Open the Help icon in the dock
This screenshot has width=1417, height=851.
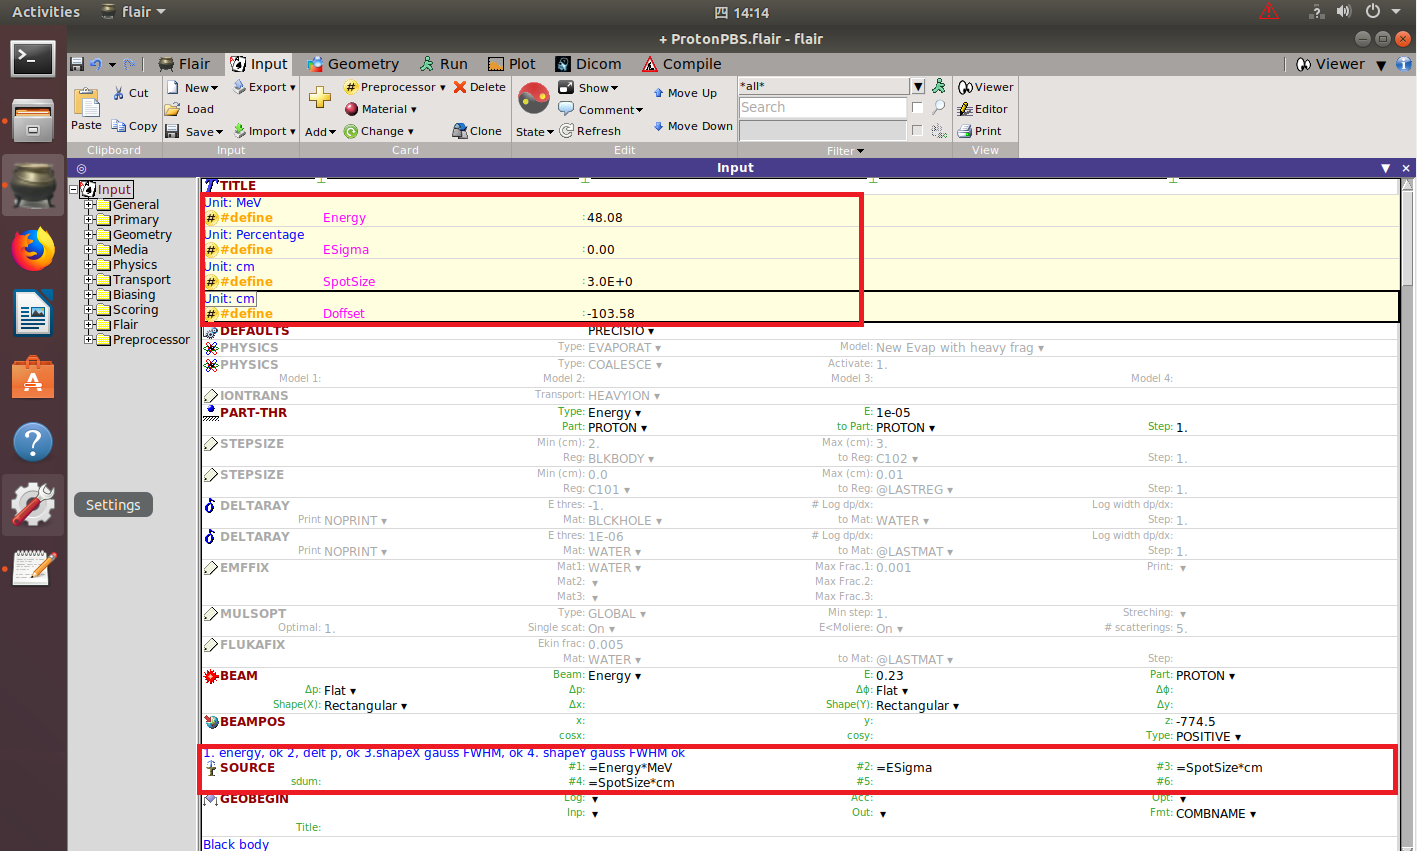(x=33, y=442)
